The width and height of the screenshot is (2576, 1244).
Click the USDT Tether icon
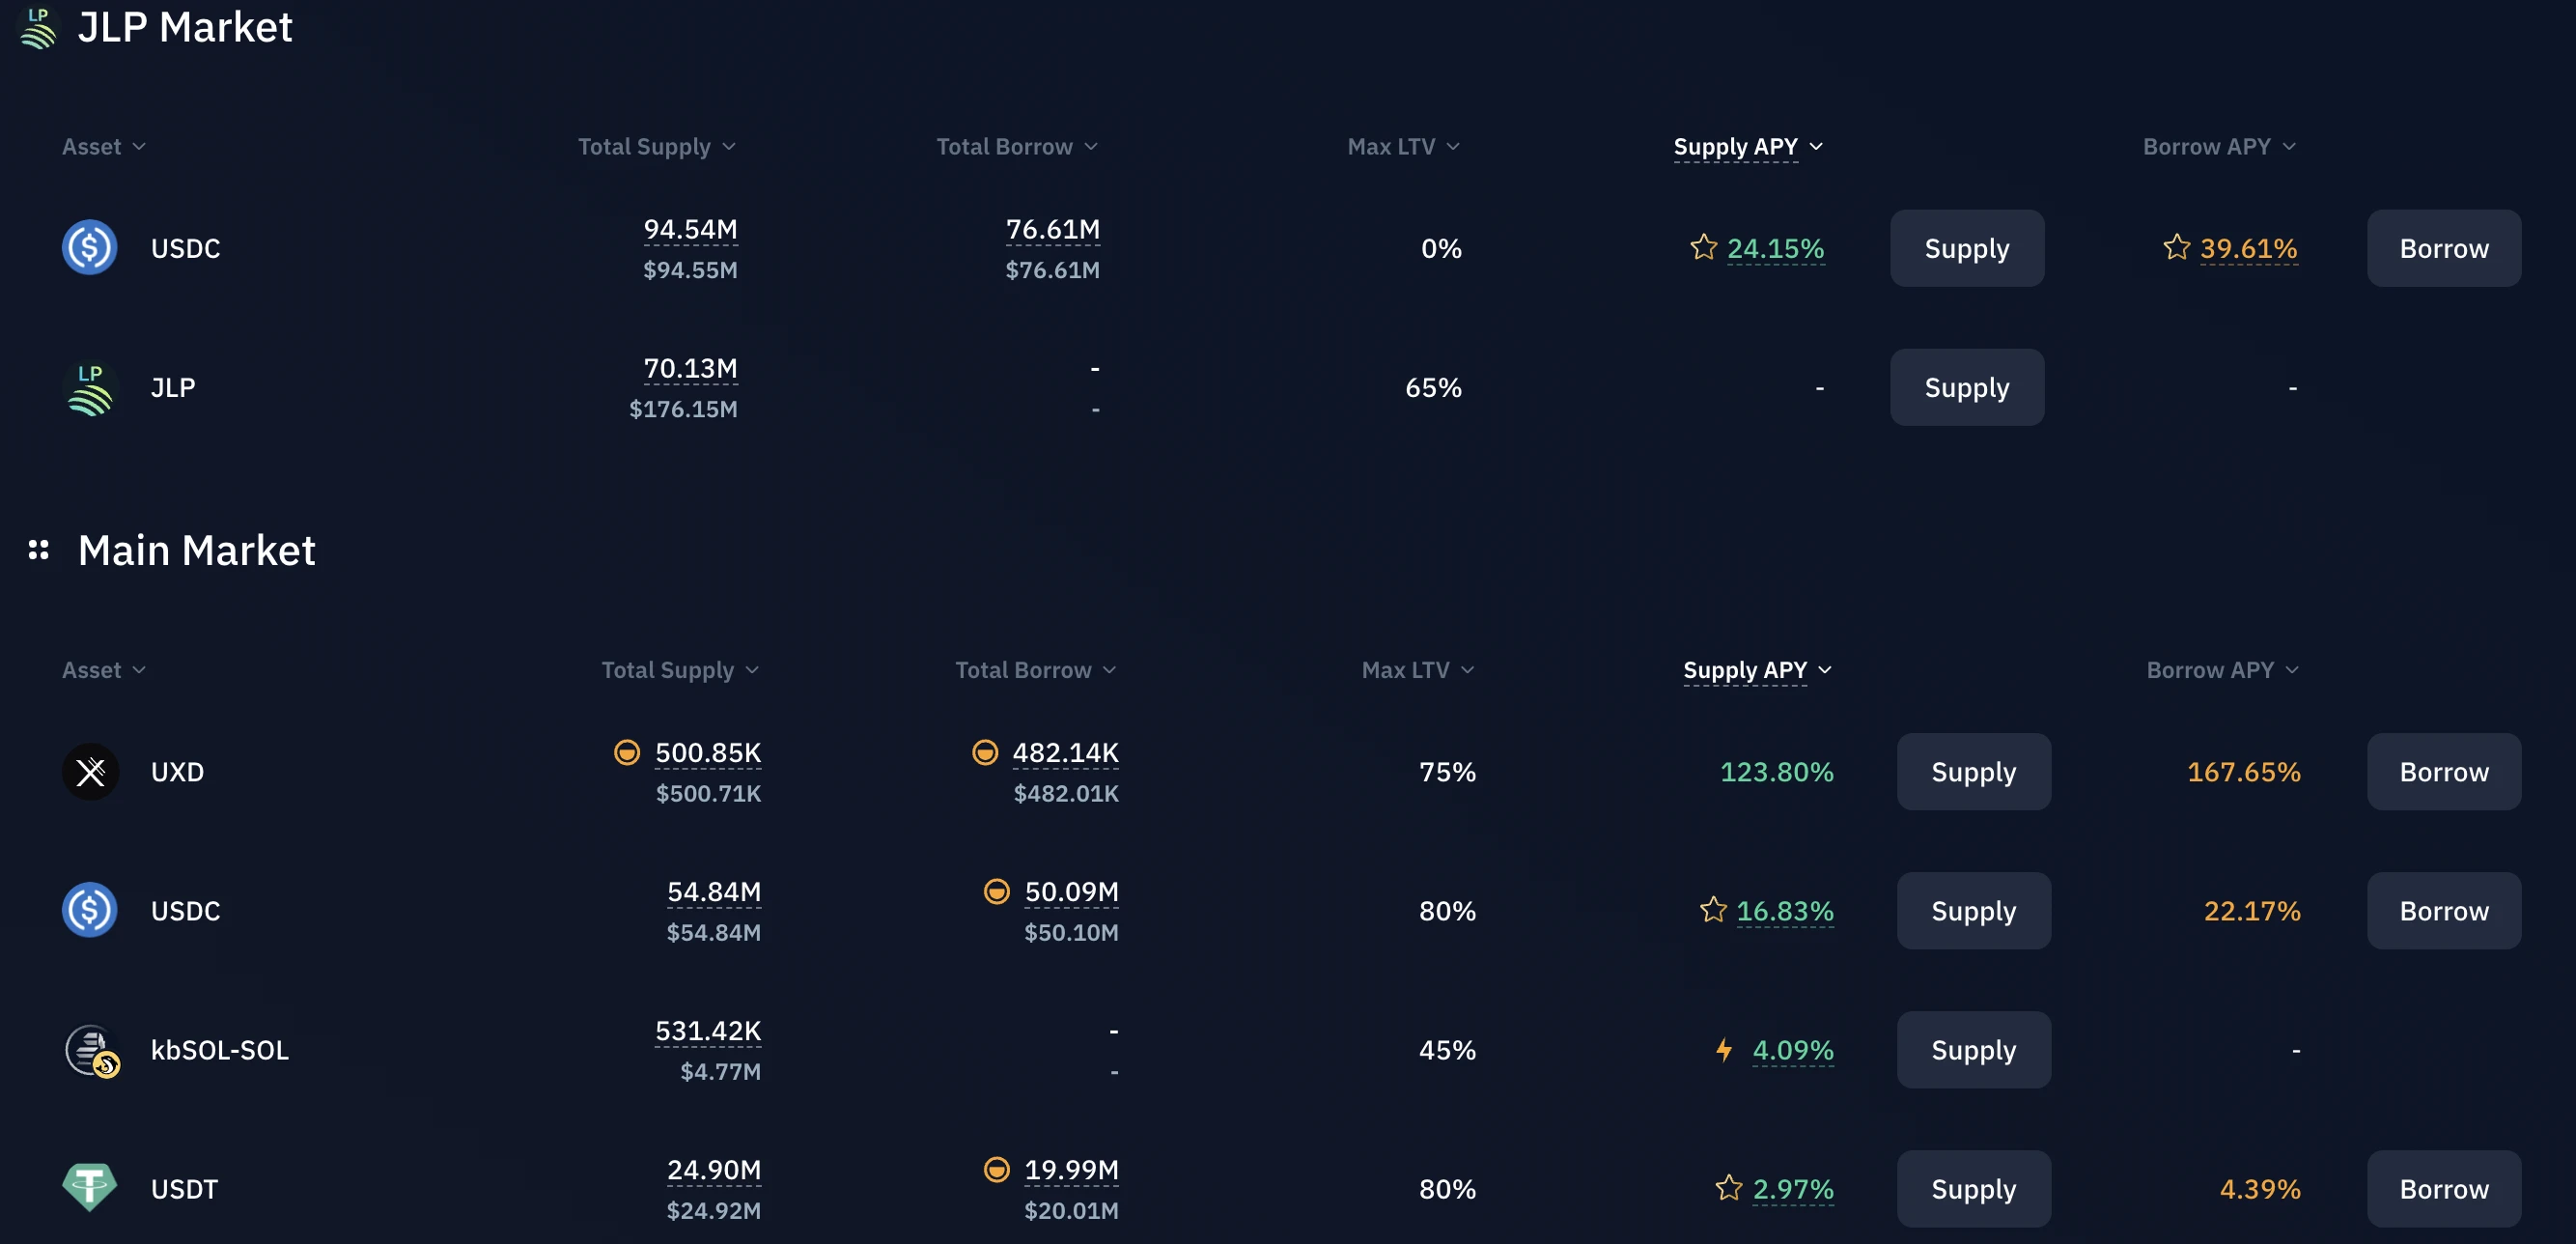tap(90, 1188)
